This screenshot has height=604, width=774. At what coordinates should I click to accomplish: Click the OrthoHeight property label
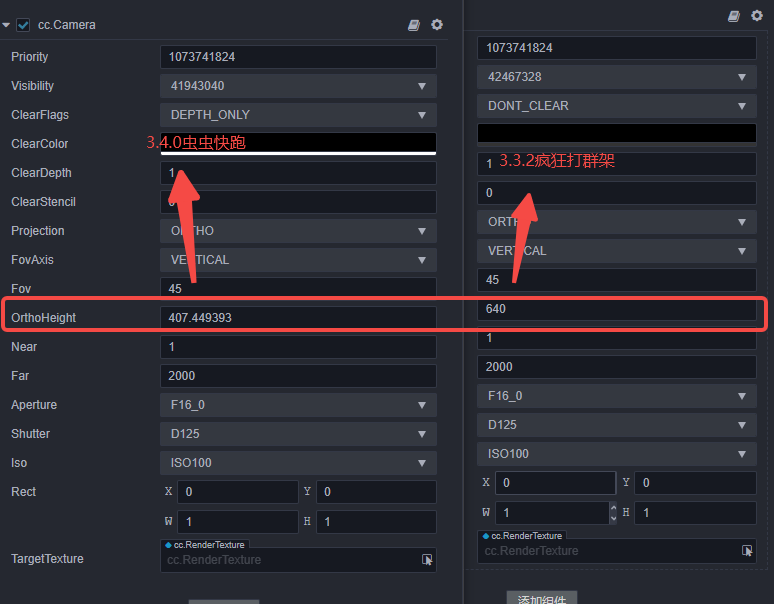43,318
